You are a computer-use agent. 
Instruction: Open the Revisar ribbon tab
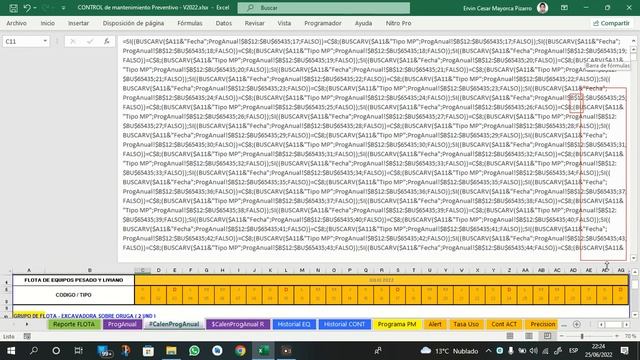[255, 23]
